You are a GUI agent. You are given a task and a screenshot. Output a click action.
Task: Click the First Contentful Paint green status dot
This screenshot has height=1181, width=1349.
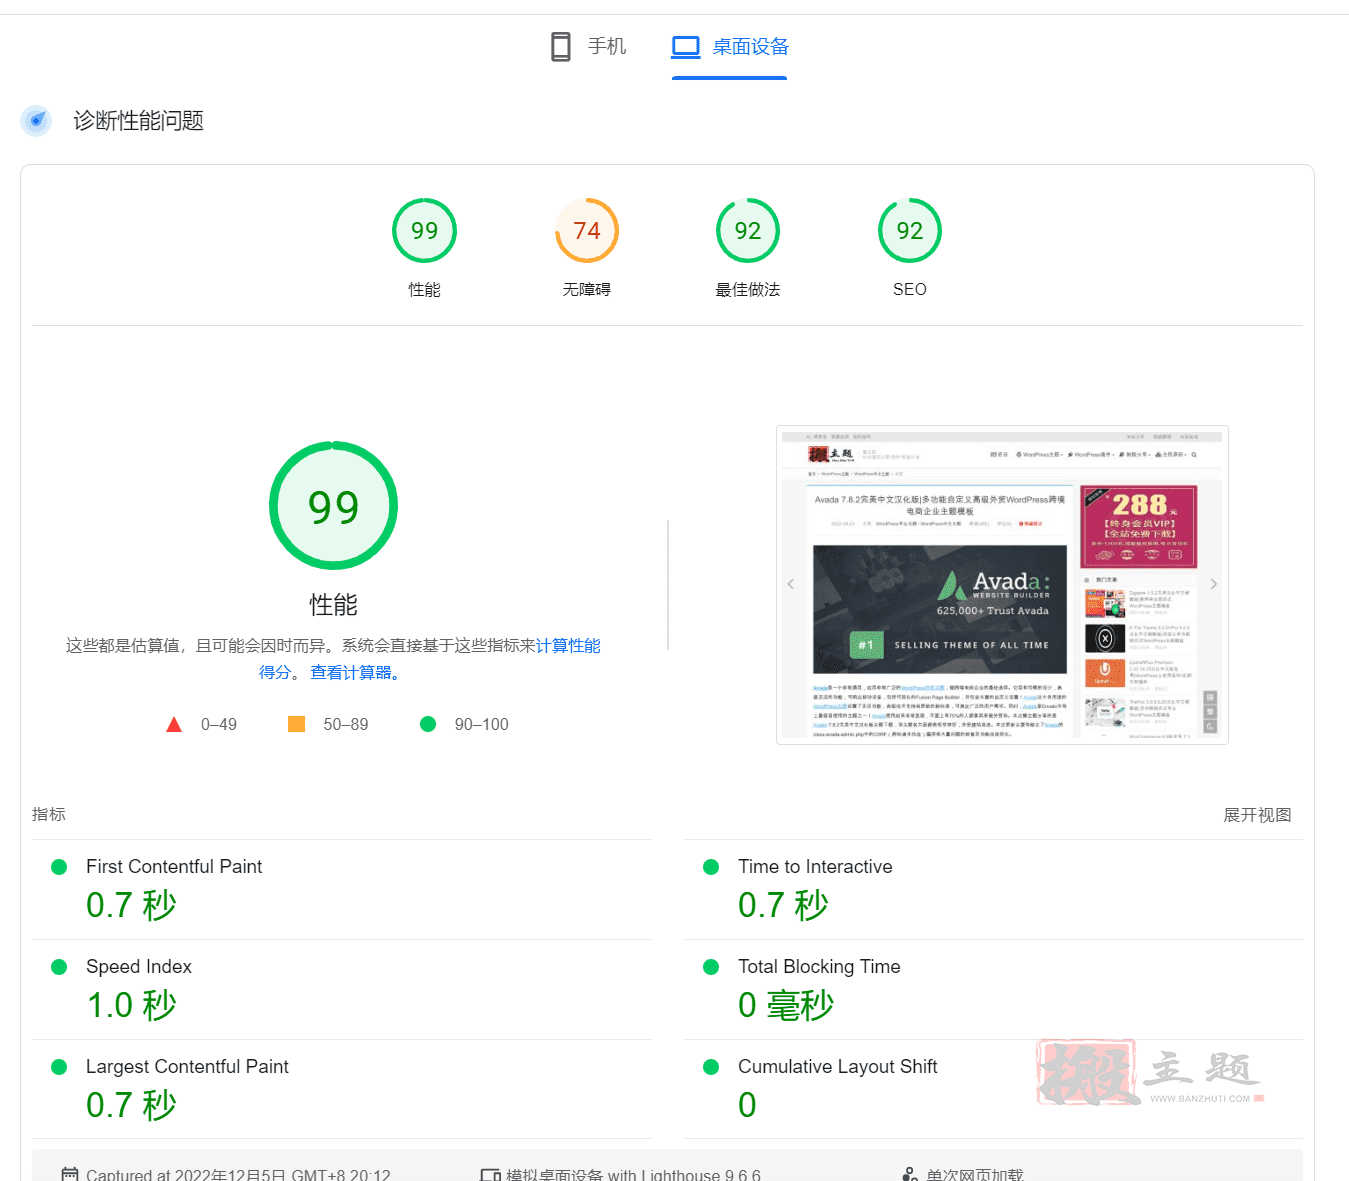59,867
